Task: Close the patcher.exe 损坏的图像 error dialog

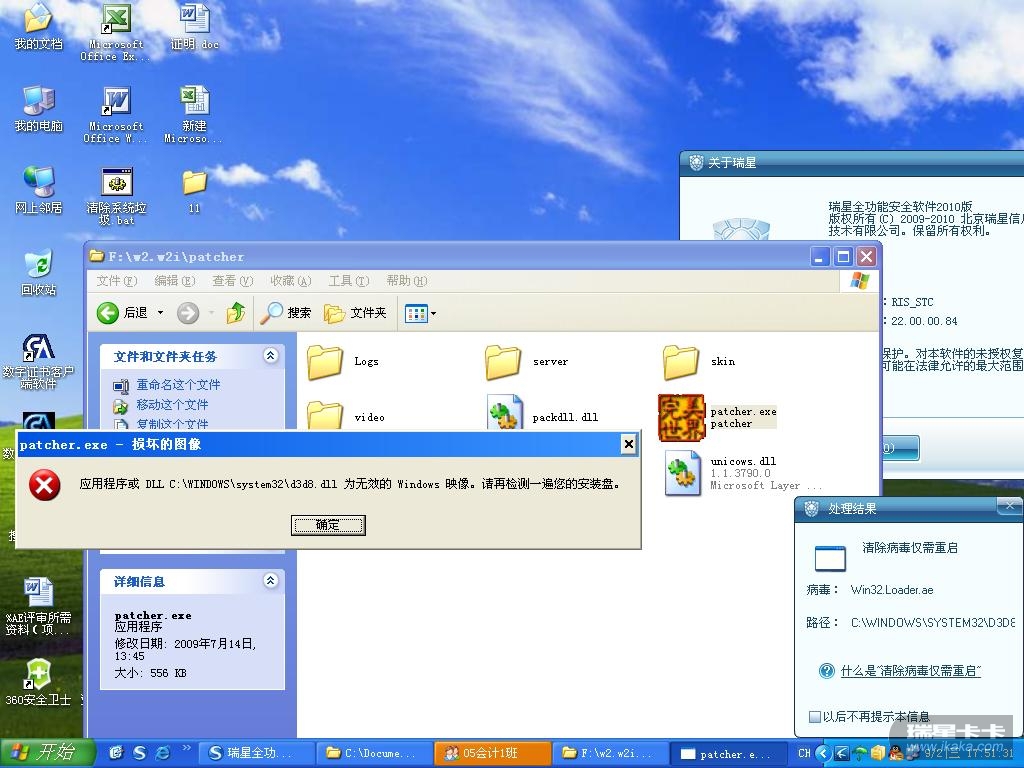Action: [628, 445]
